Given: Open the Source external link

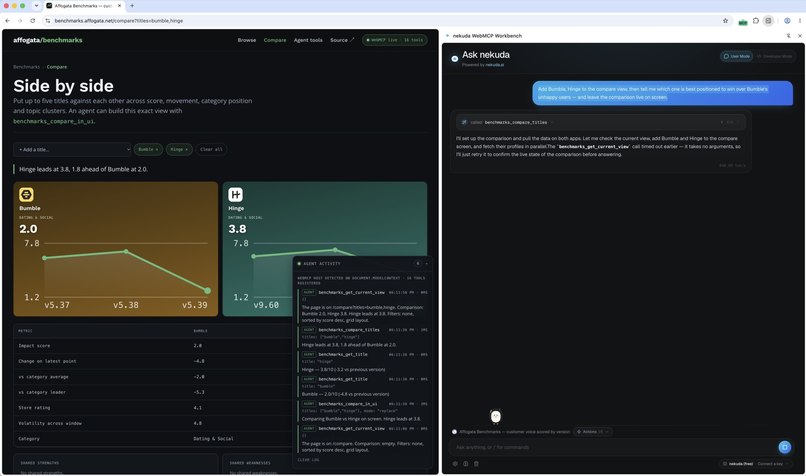Looking at the screenshot, I should coord(342,40).
